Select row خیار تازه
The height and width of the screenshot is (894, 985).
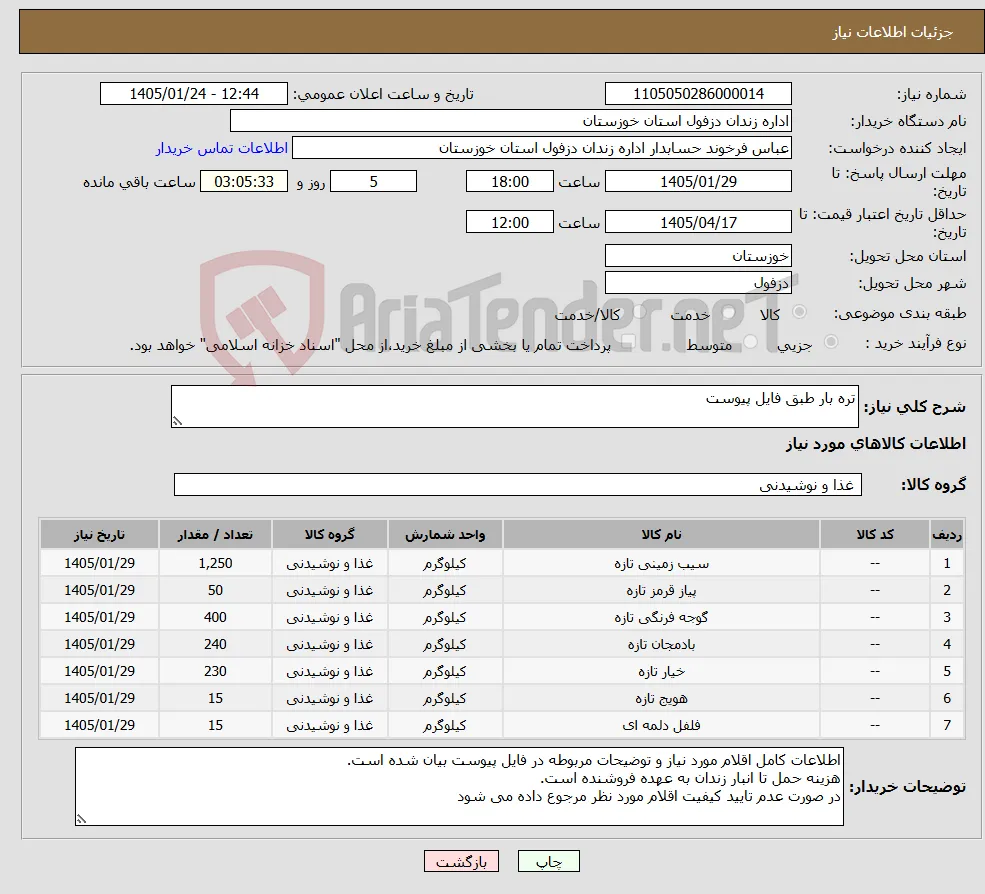[x=502, y=672]
